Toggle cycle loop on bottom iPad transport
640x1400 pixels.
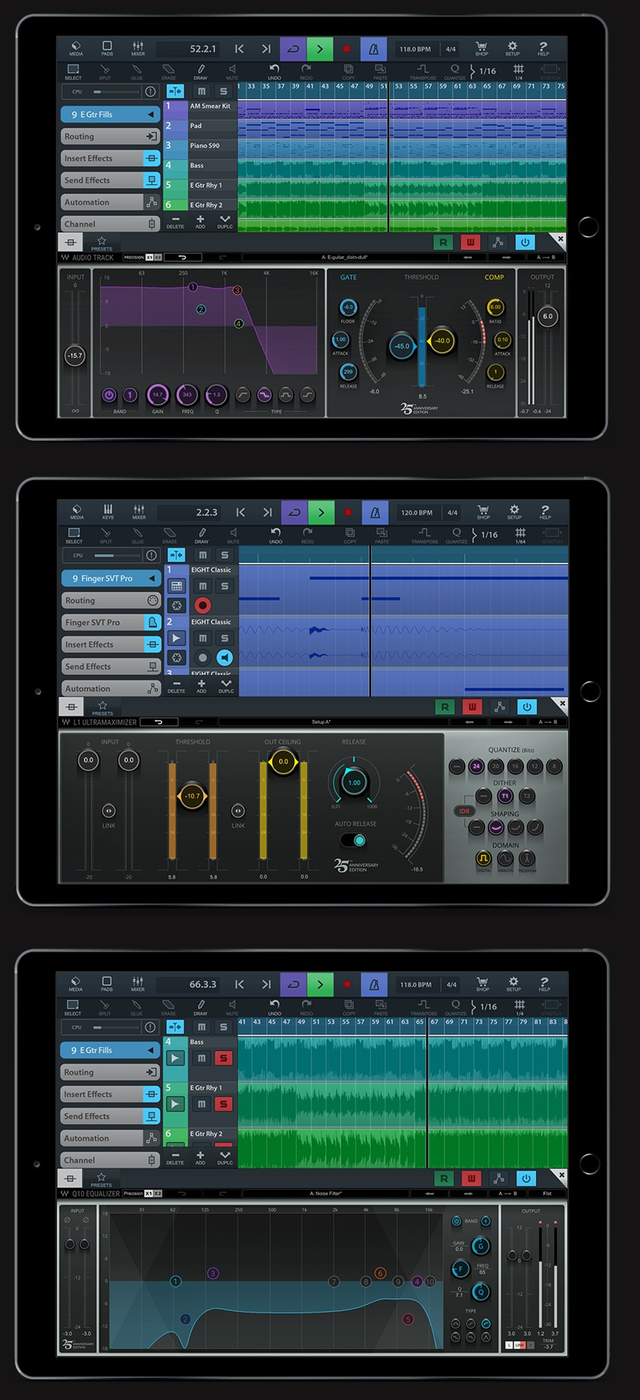tap(293, 984)
